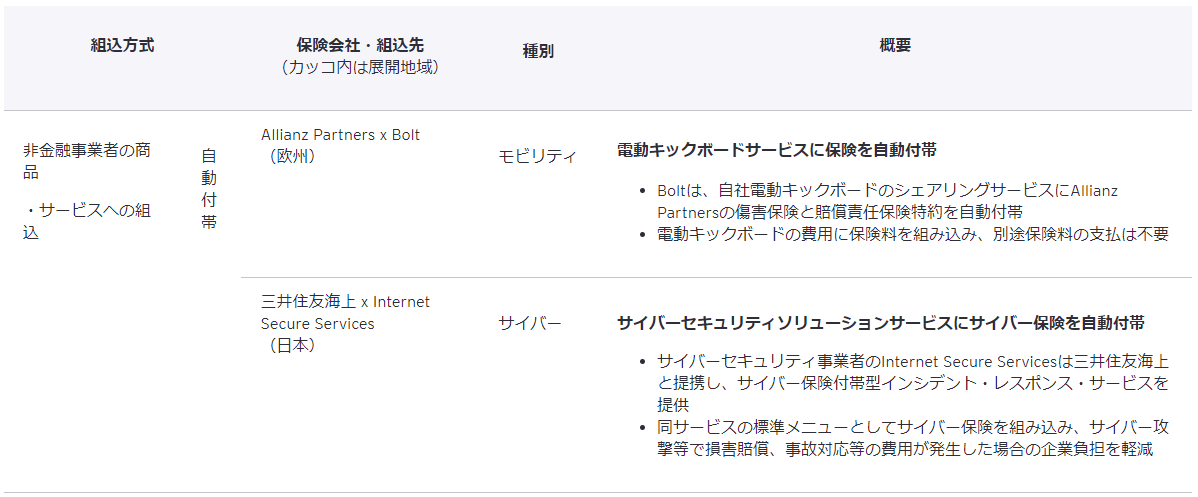1198x497 pixels.
Task: Click the Allianz Partners x Bolt entry
Action: 340,134
